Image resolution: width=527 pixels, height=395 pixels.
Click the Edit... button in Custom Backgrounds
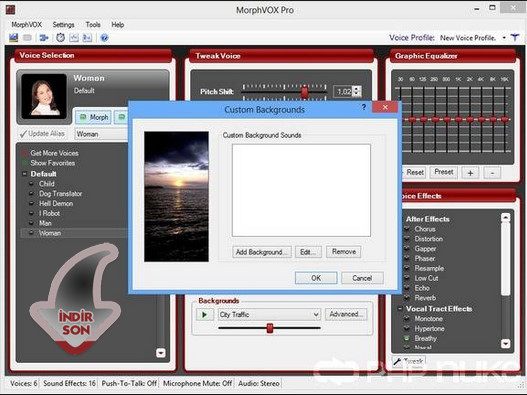click(x=308, y=252)
